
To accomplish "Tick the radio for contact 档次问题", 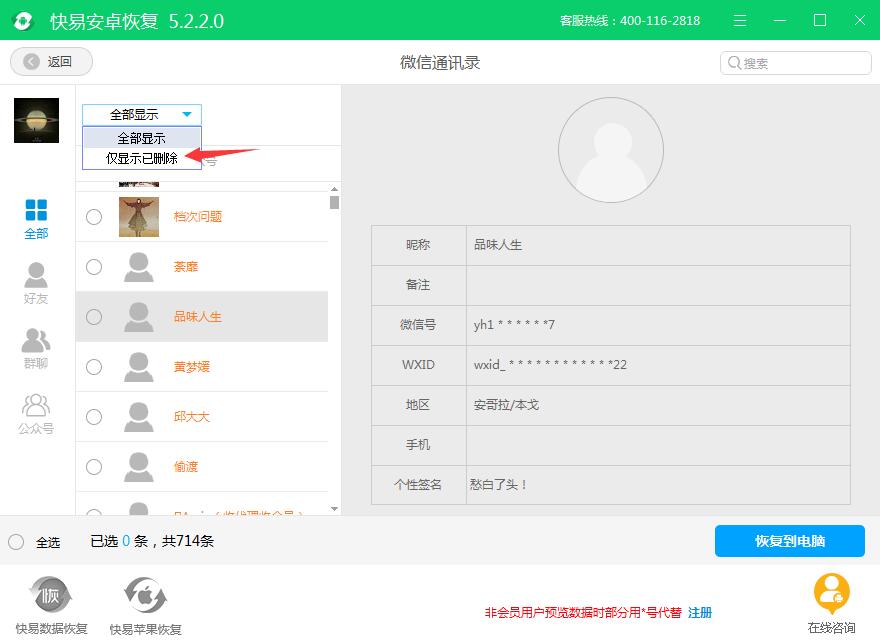I will (94, 217).
